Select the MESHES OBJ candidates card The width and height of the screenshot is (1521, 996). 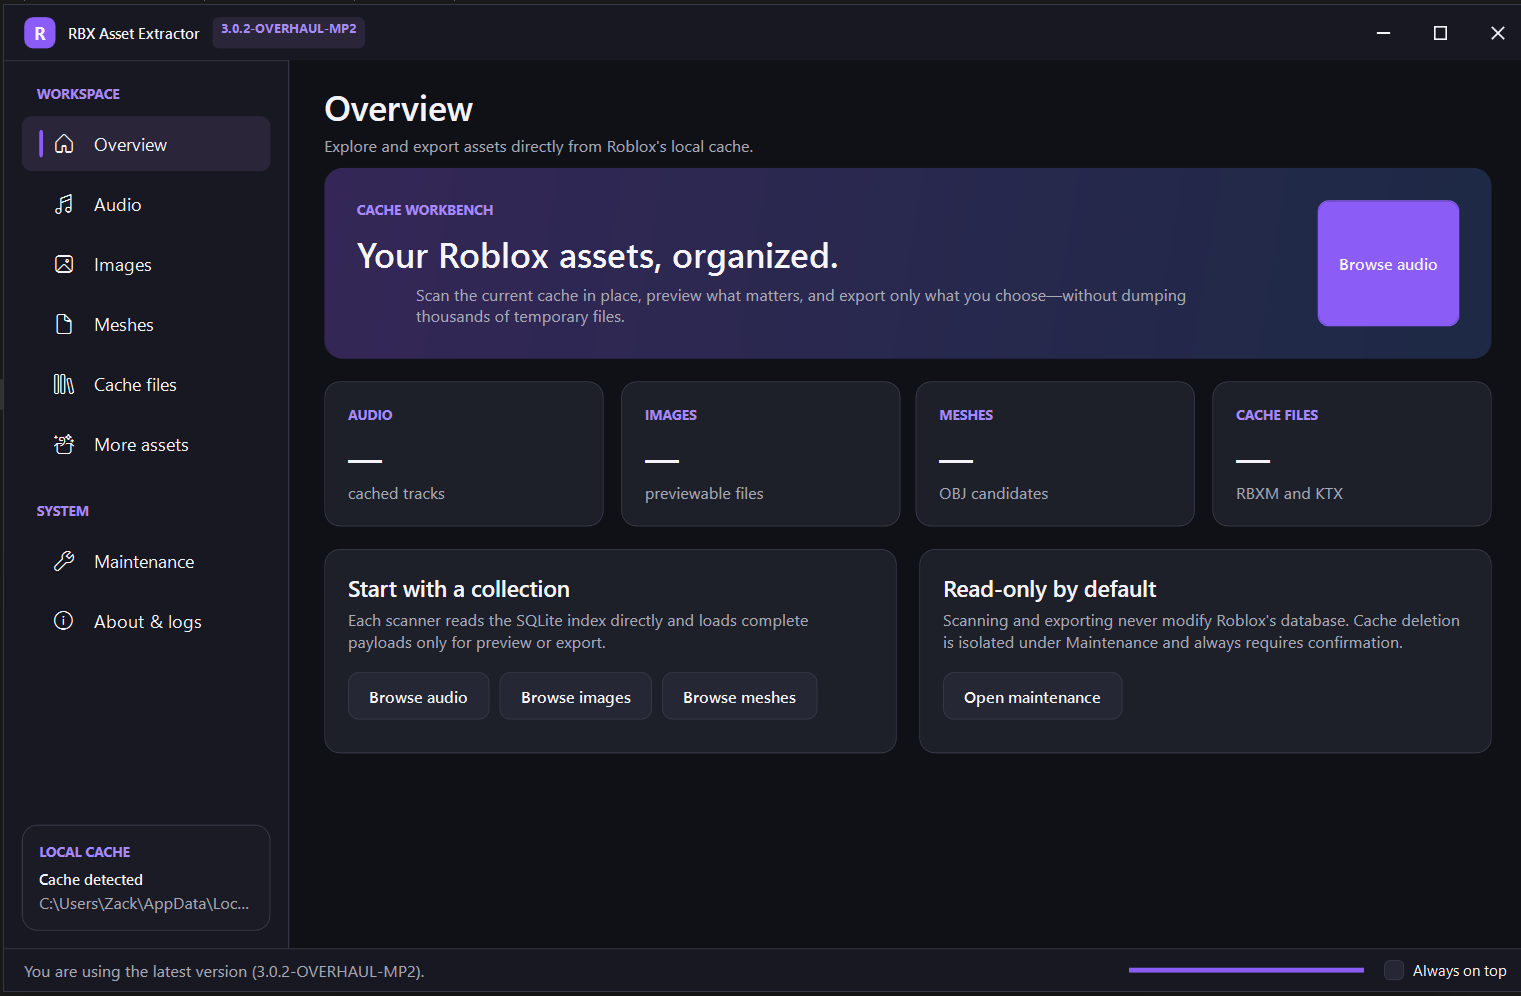point(1055,454)
